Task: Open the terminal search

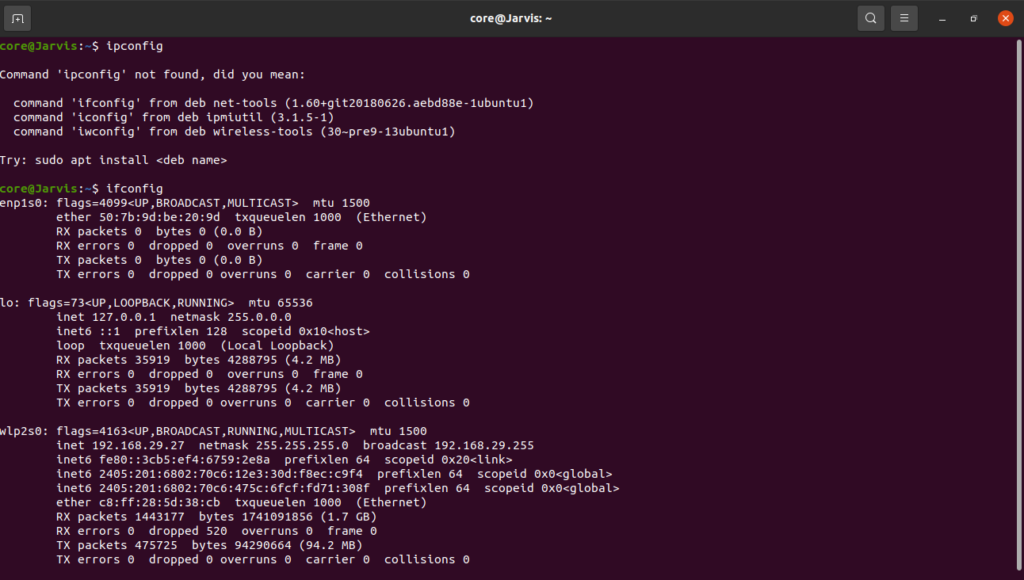Action: click(871, 18)
